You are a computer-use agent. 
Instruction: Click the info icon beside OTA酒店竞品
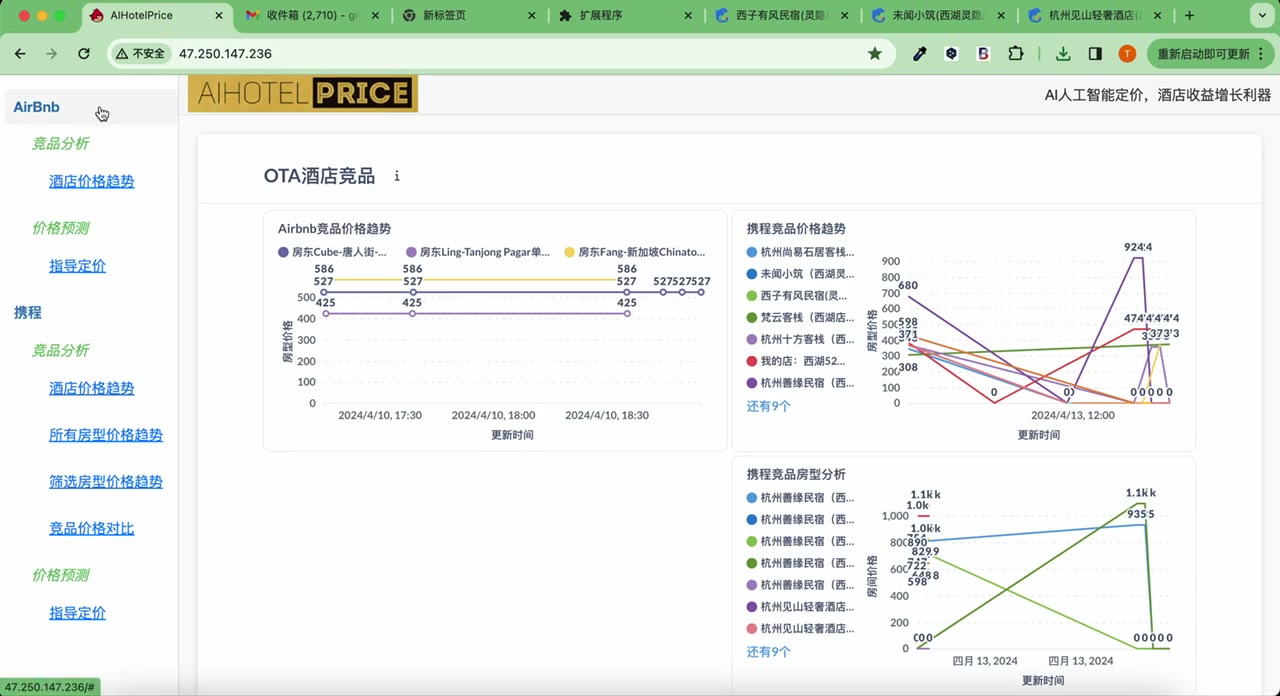[397, 176]
